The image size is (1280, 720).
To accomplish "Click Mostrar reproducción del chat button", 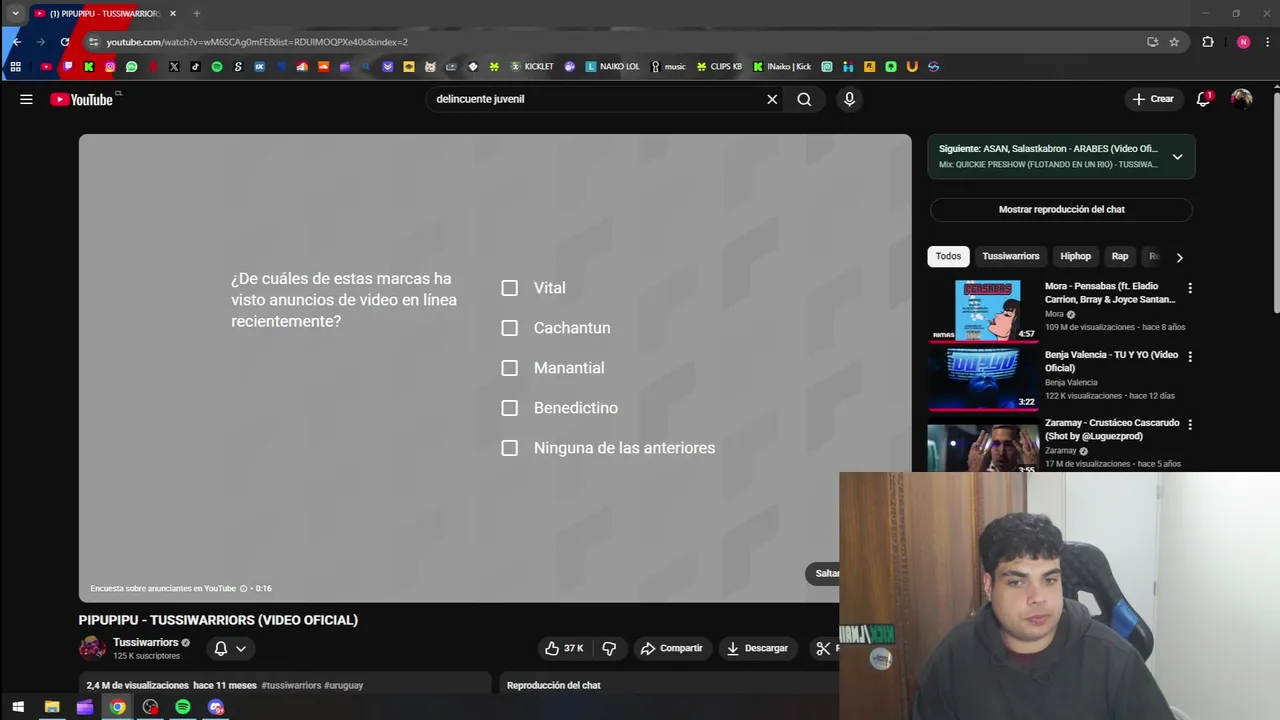I will (x=1061, y=209).
